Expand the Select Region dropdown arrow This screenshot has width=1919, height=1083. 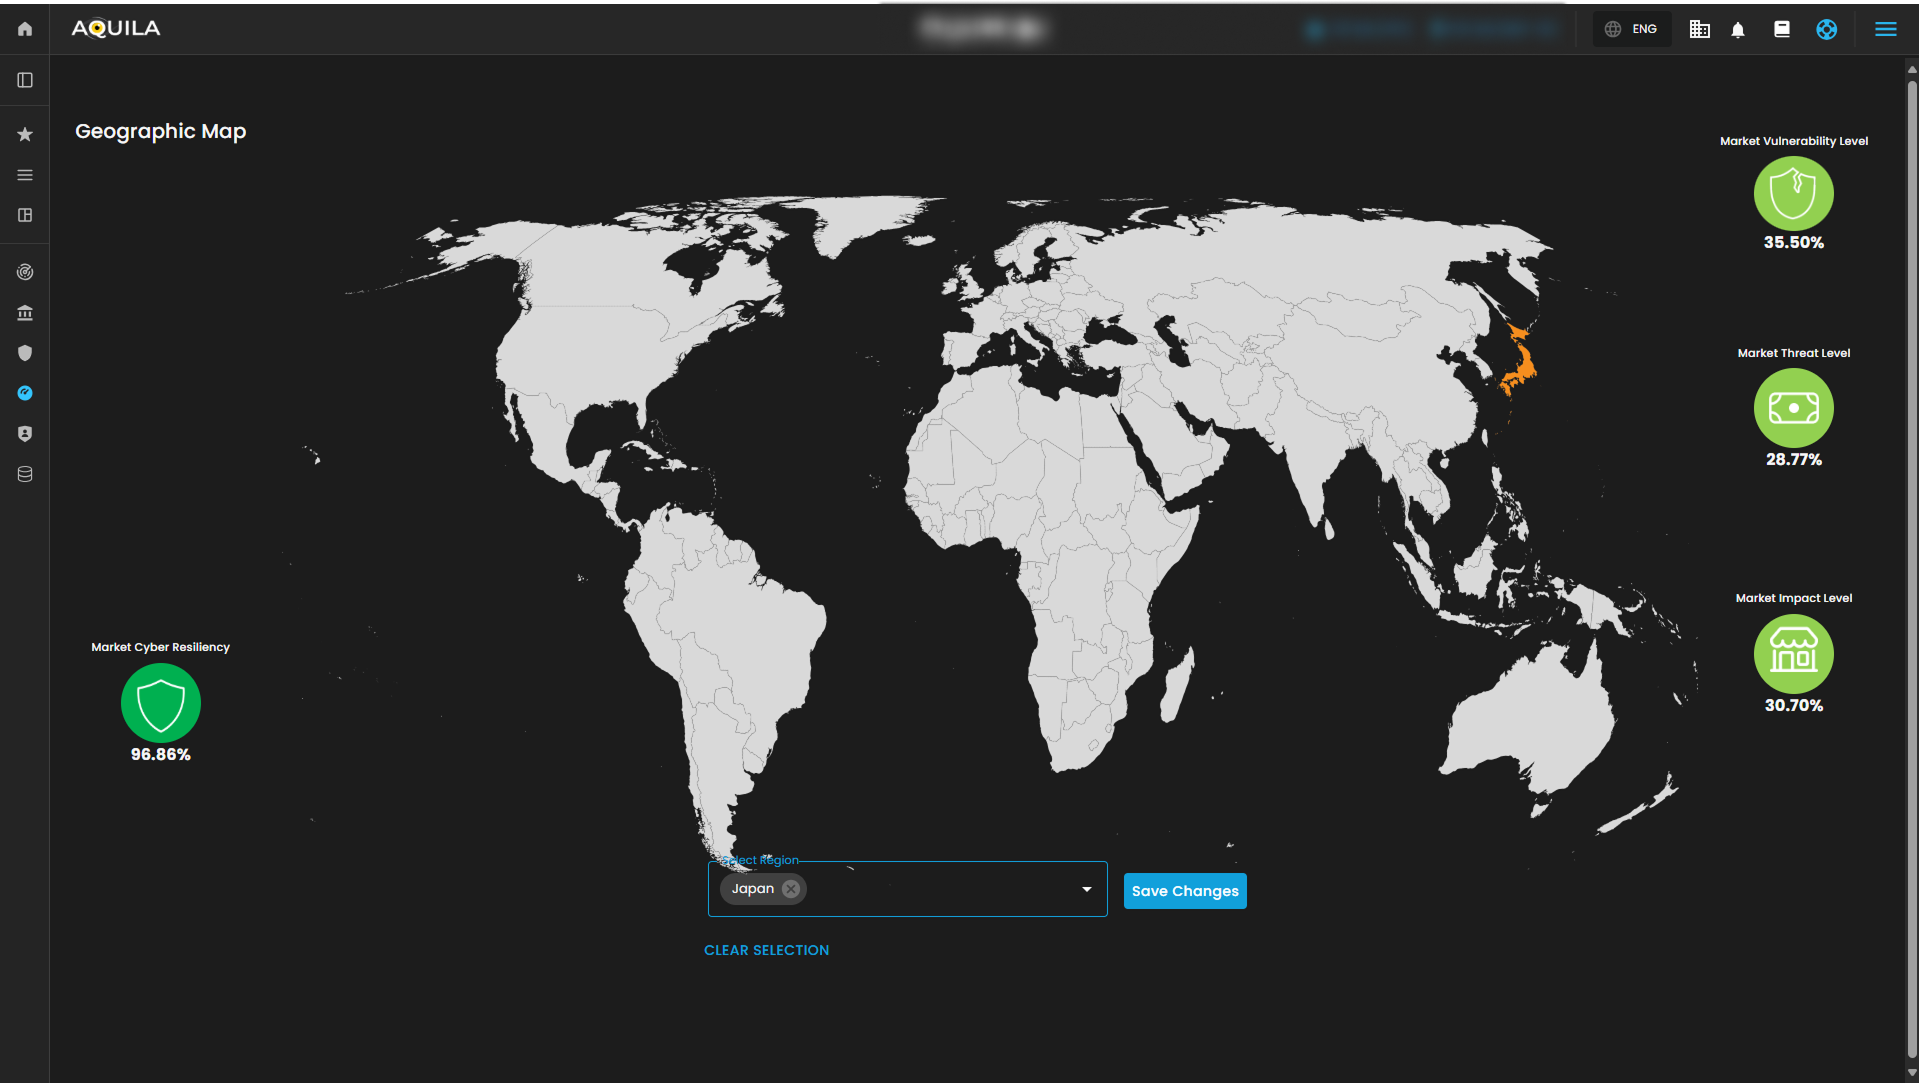(x=1086, y=889)
